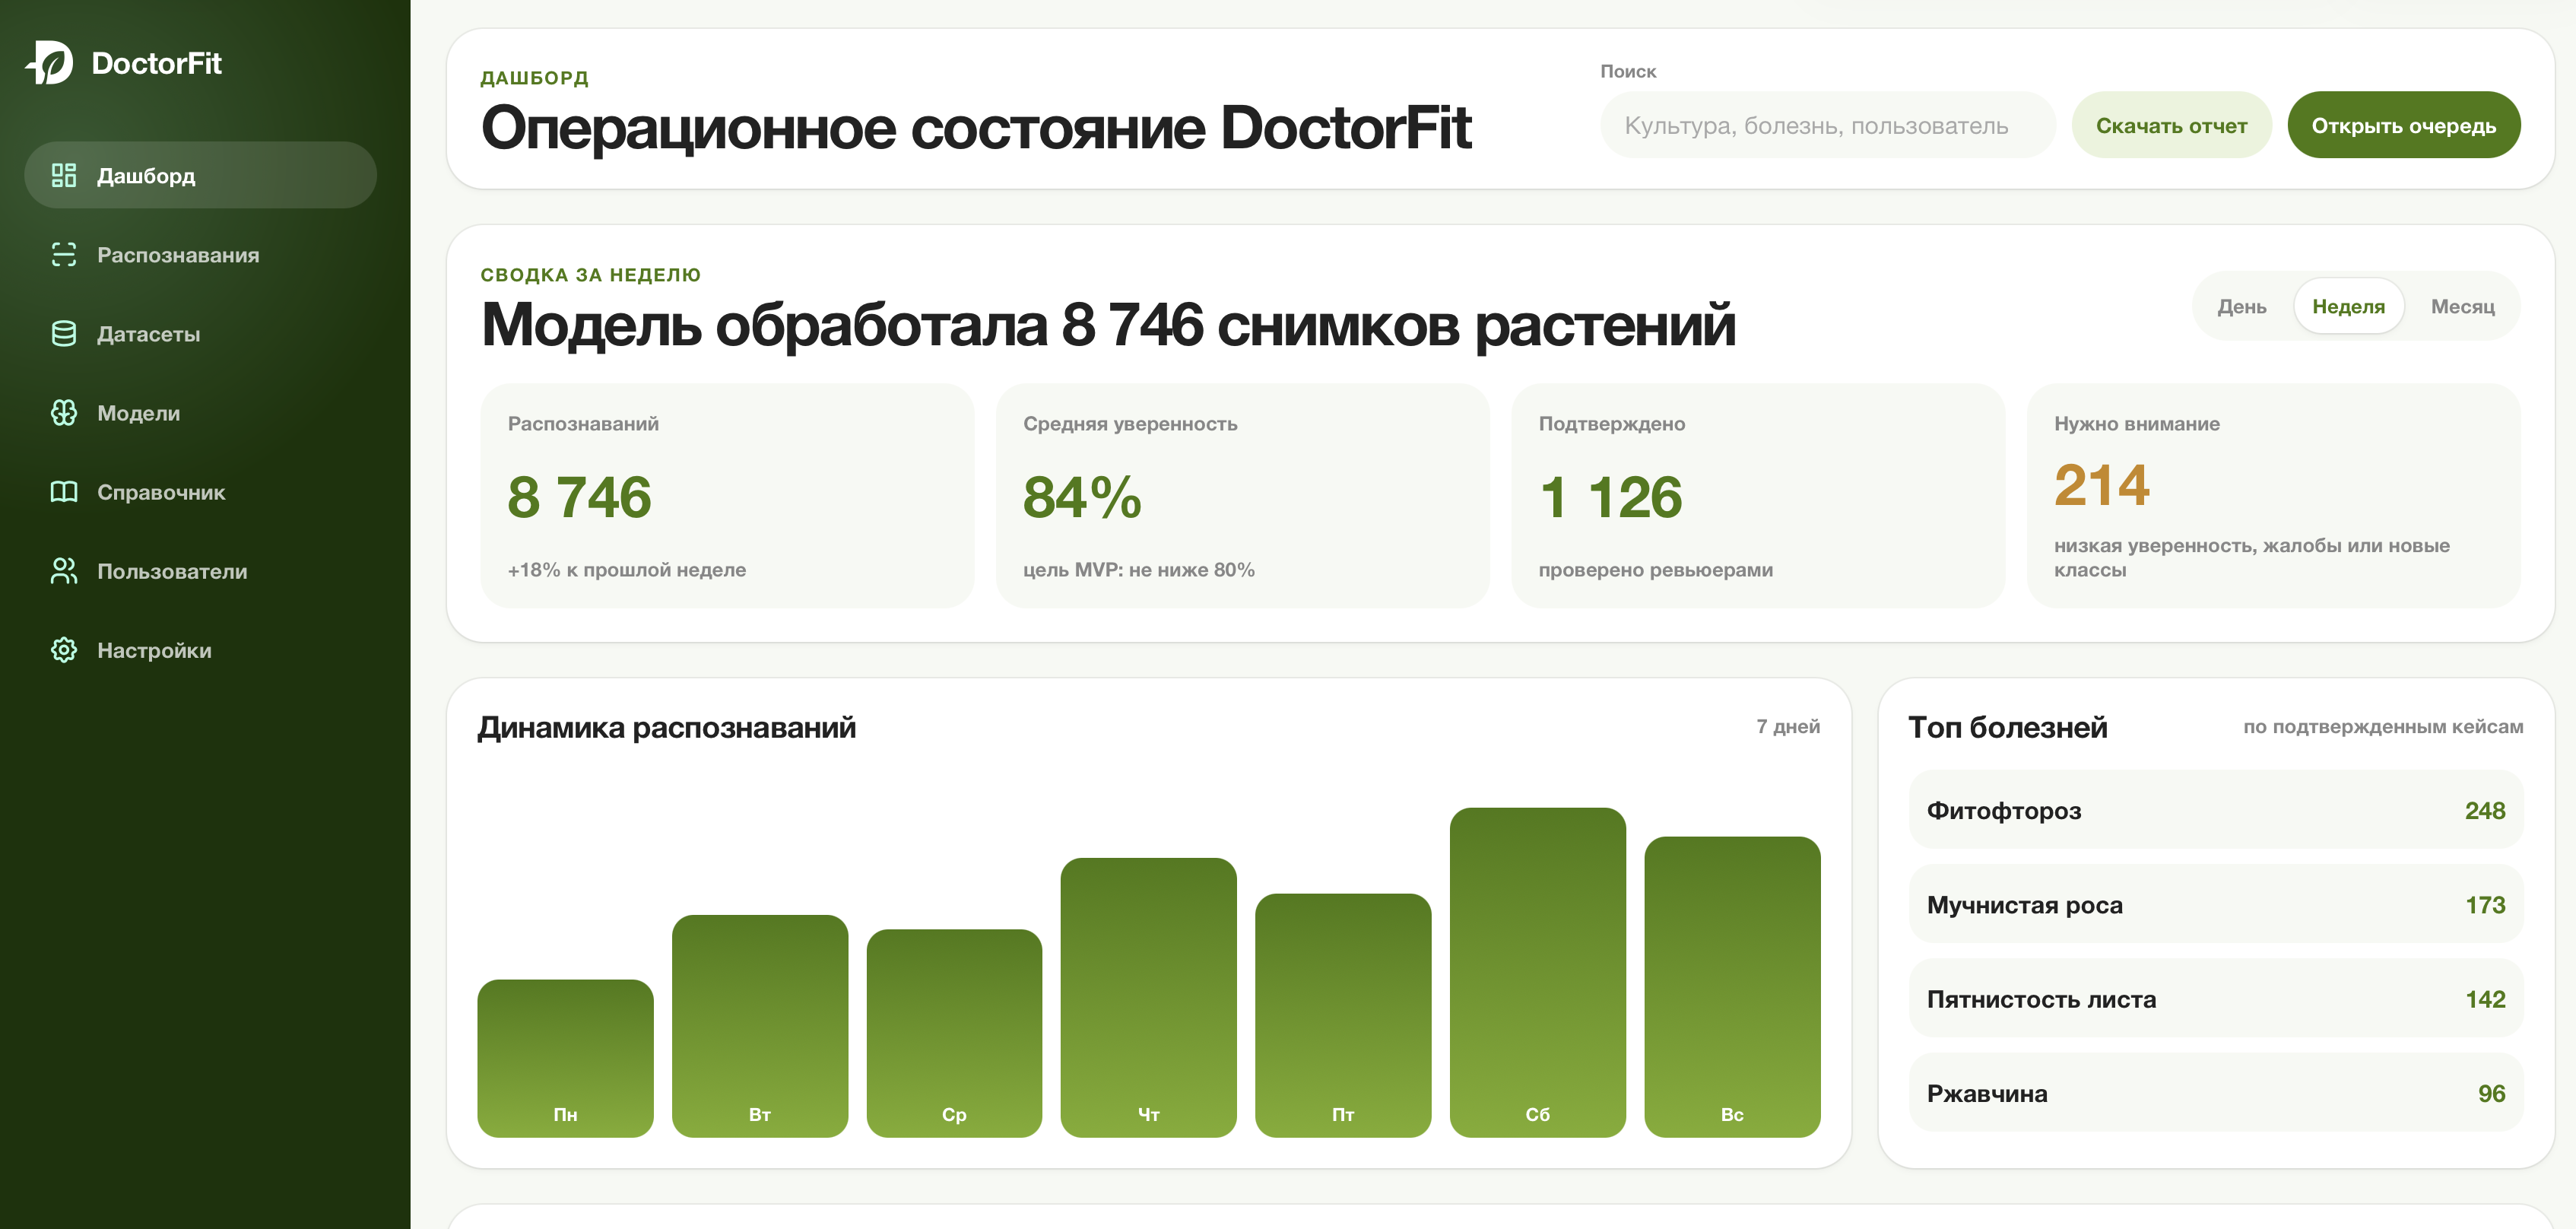The image size is (2576, 1229).
Task: Click the СВОДКА ЗА НЕДЕЛЮ label
Action: coord(590,274)
